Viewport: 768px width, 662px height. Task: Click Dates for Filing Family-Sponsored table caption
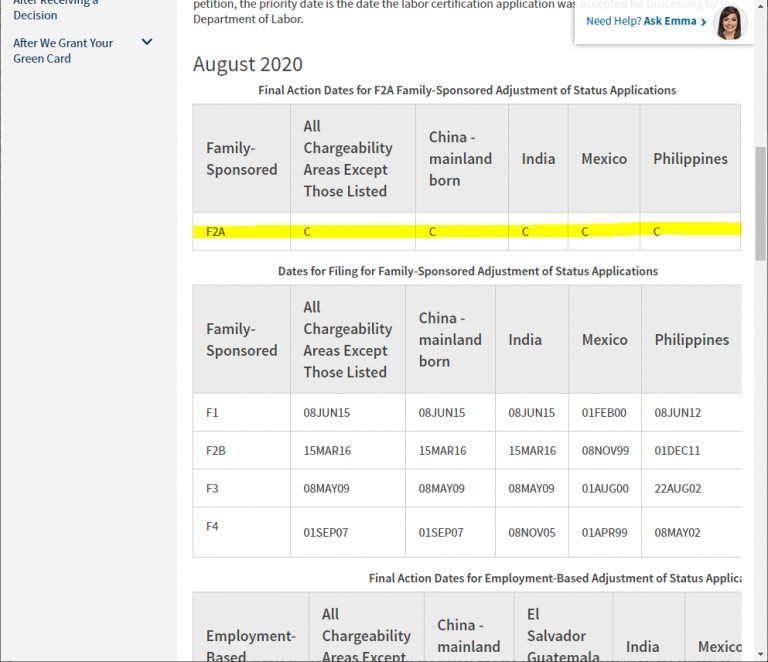(468, 271)
